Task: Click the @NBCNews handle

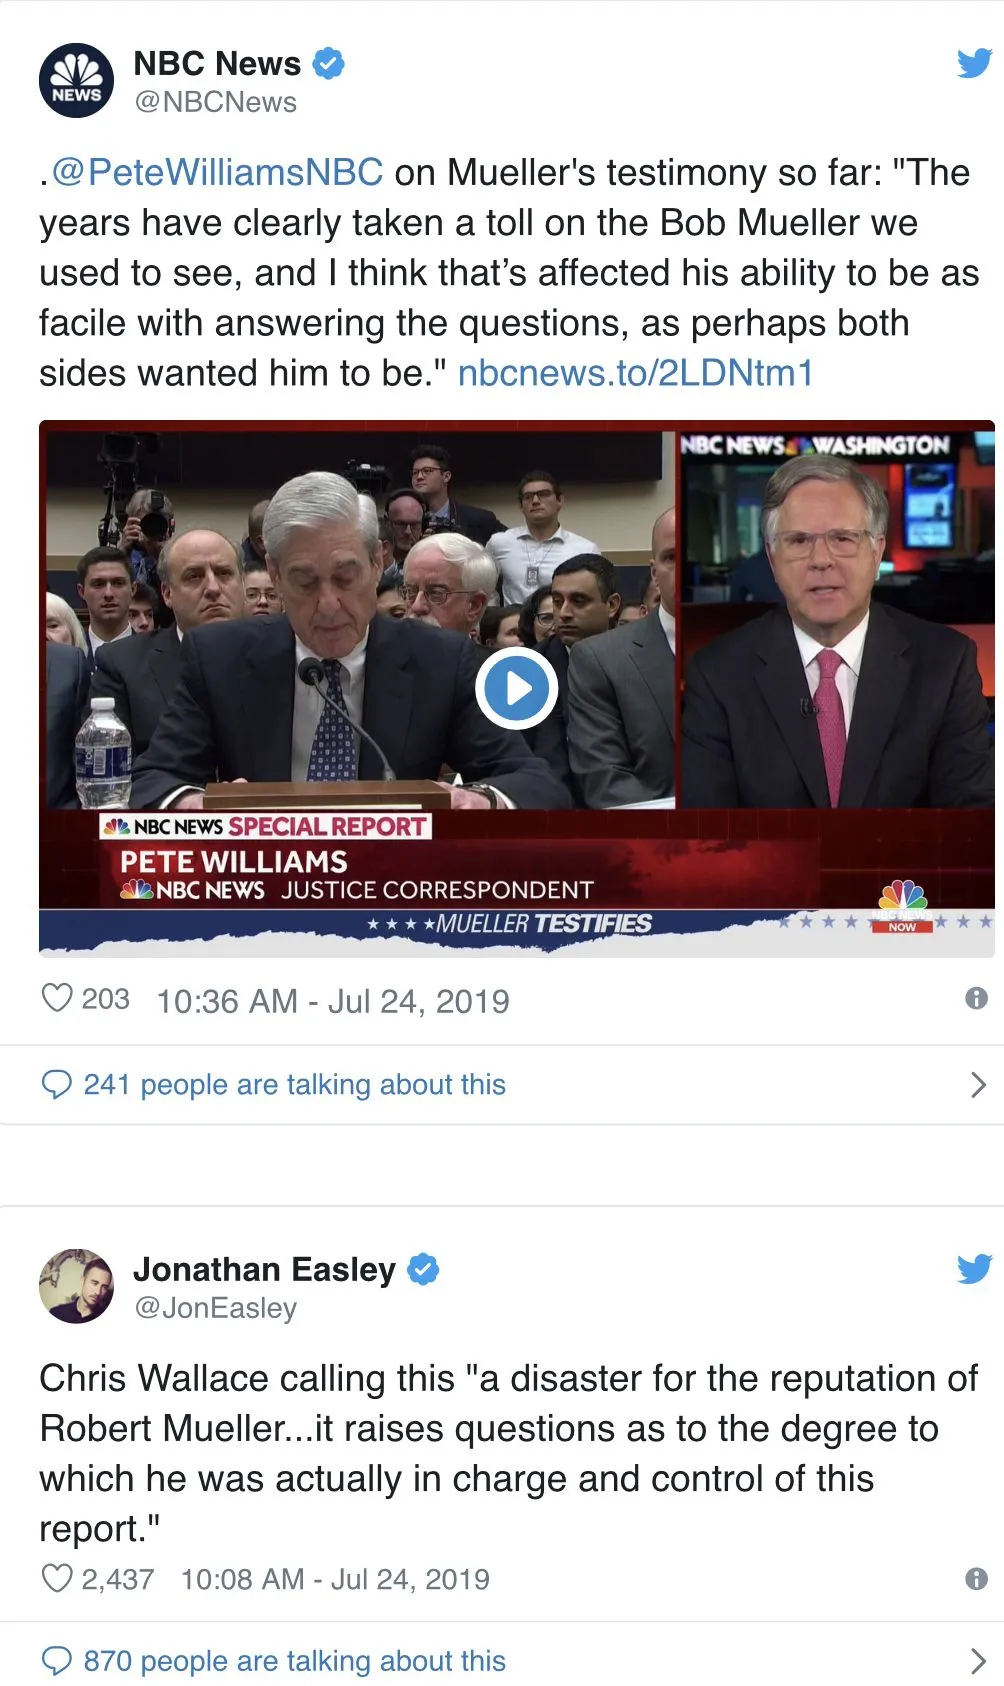Action: 216,102
